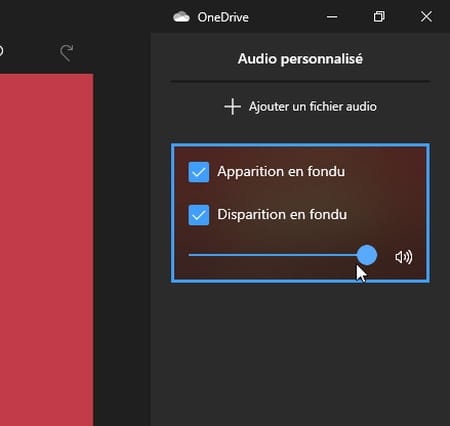450x426 pixels.
Task: Click the partially visible undo icon
Action: (x=1, y=51)
